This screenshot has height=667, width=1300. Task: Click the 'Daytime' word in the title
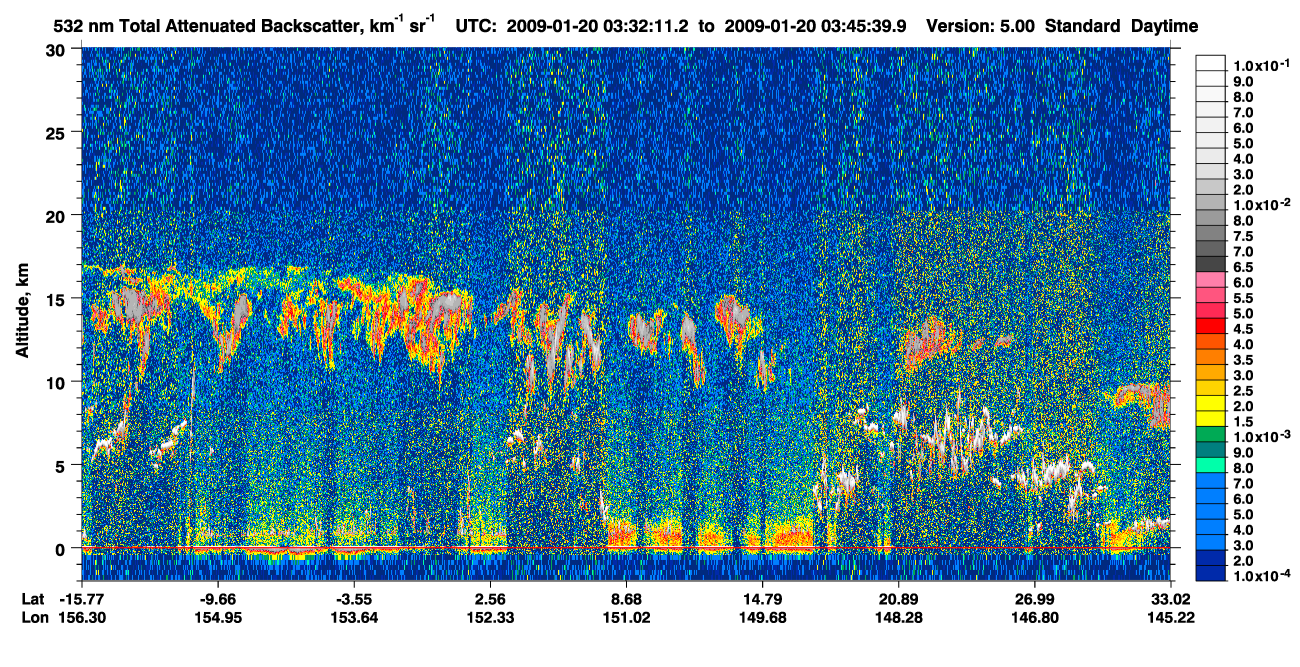[1165, 26]
